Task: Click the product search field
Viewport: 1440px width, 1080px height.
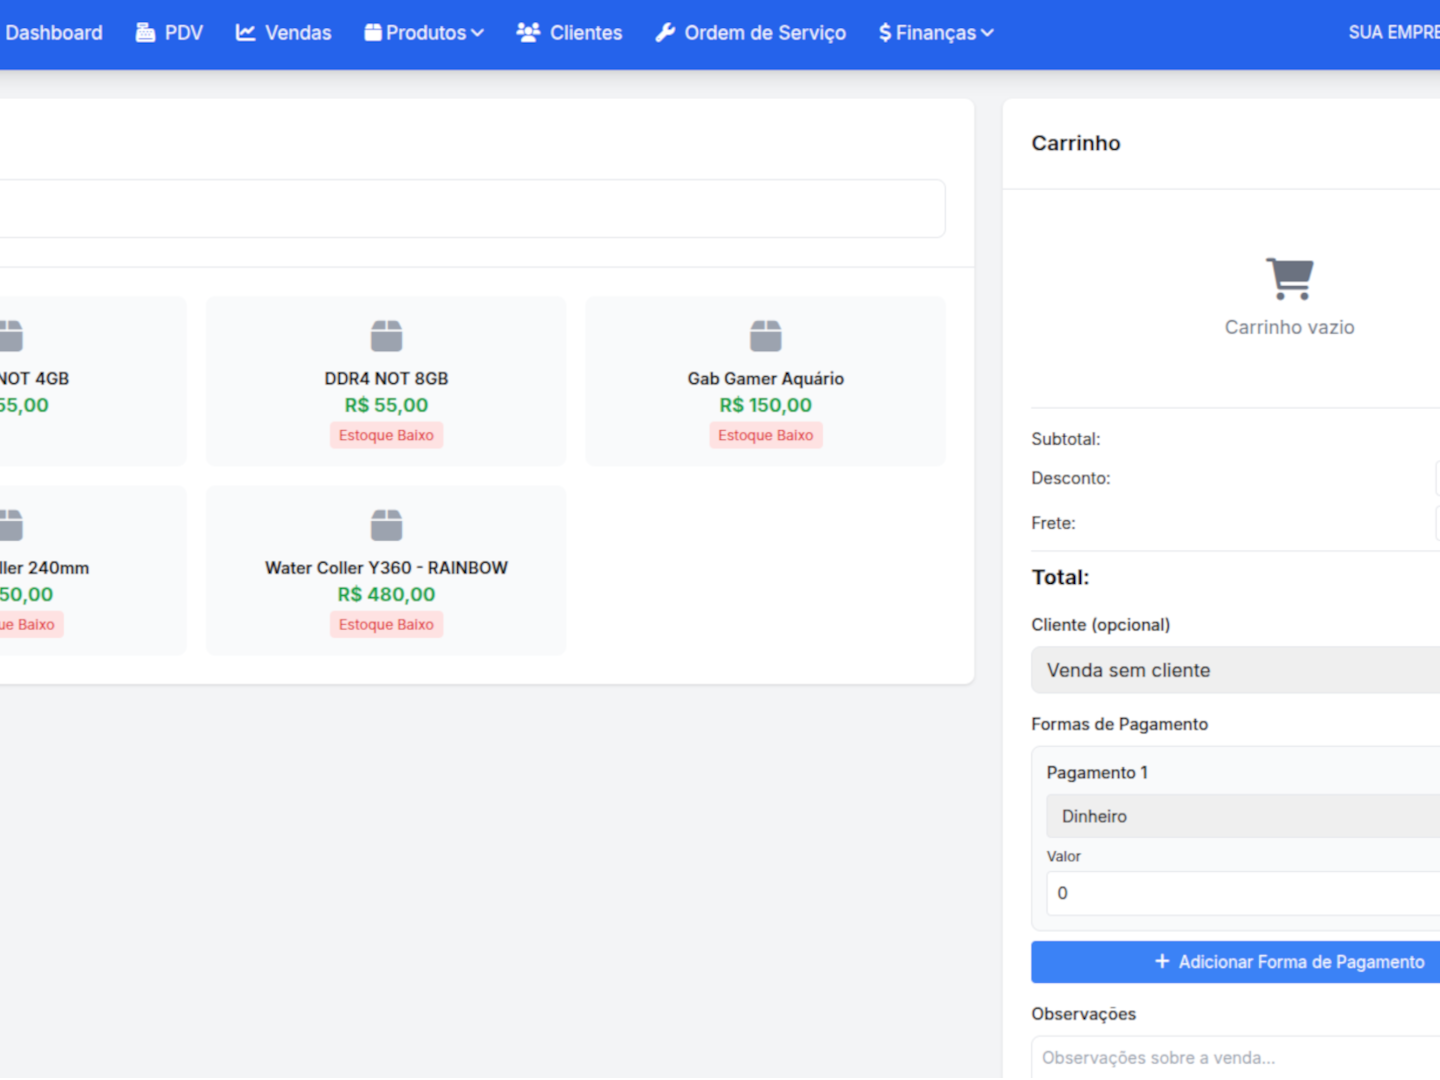Action: click(x=470, y=209)
